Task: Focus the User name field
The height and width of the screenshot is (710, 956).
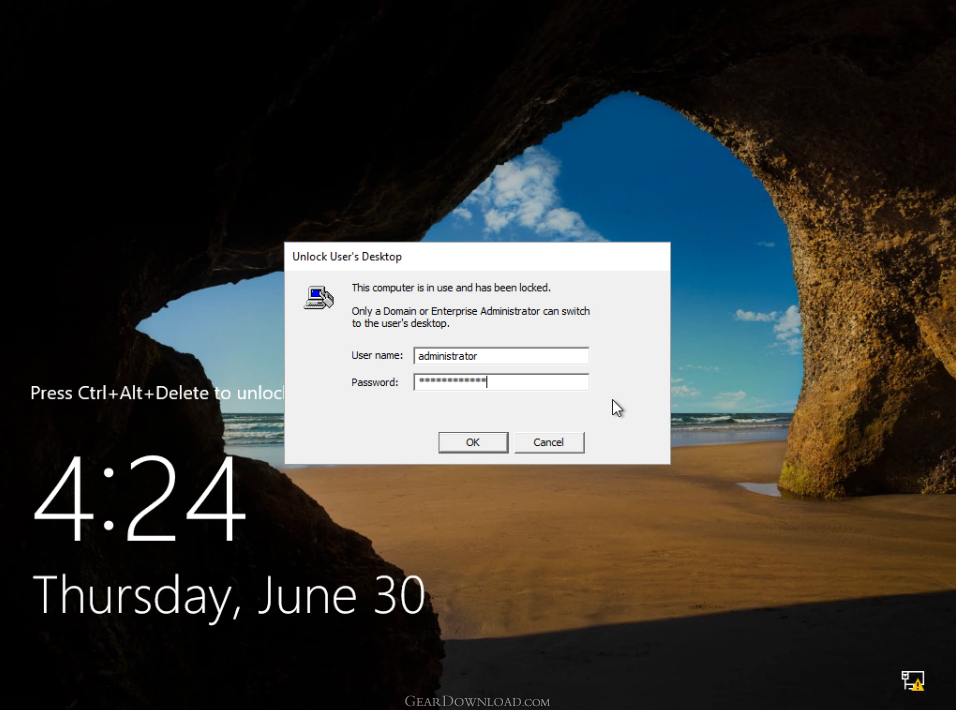Action: [x=501, y=356]
